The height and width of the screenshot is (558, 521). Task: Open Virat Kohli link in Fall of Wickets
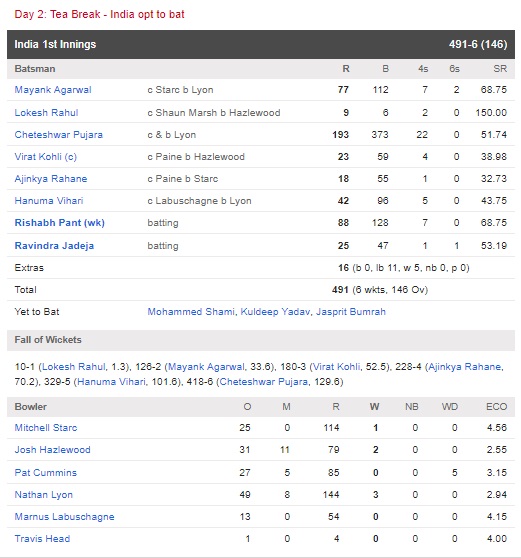click(x=336, y=367)
